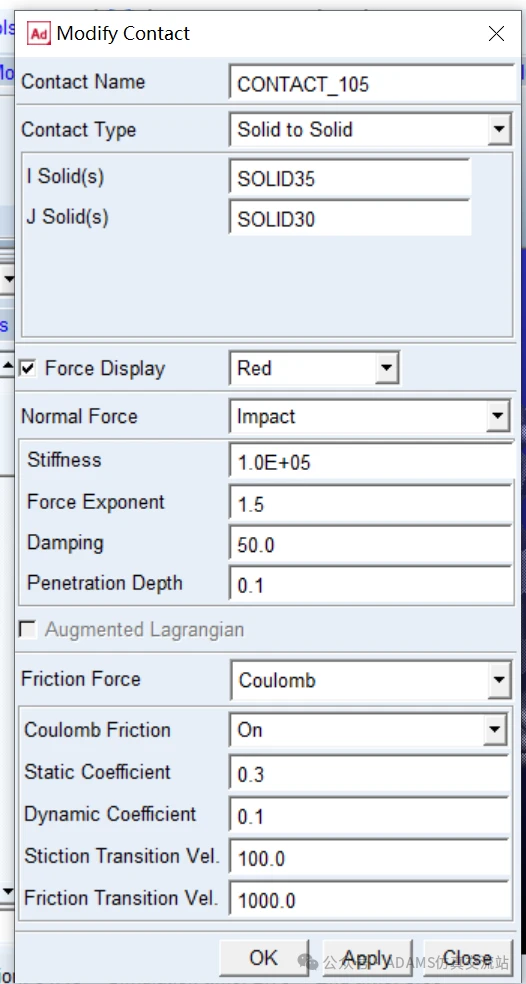
Task: Open the Contact Type dropdown arrow
Action: 498,130
